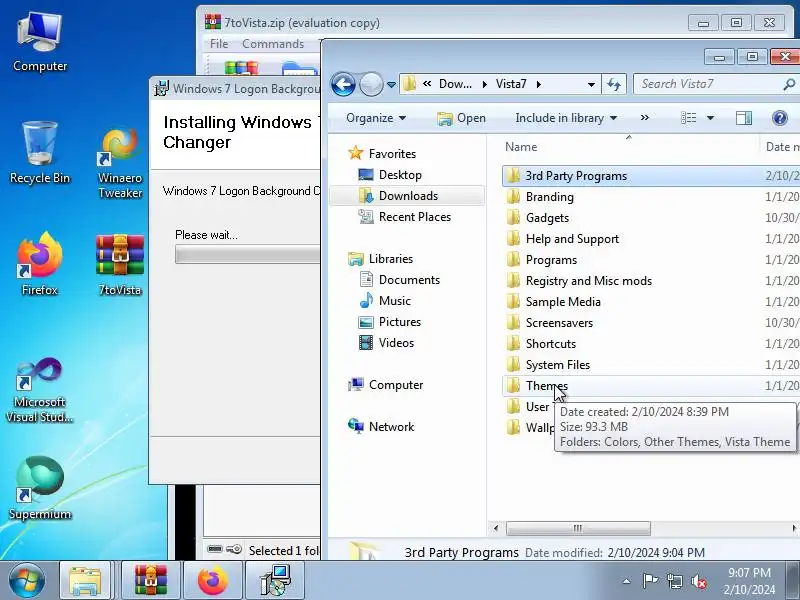Toggle the preview pane in Explorer

[744, 118]
